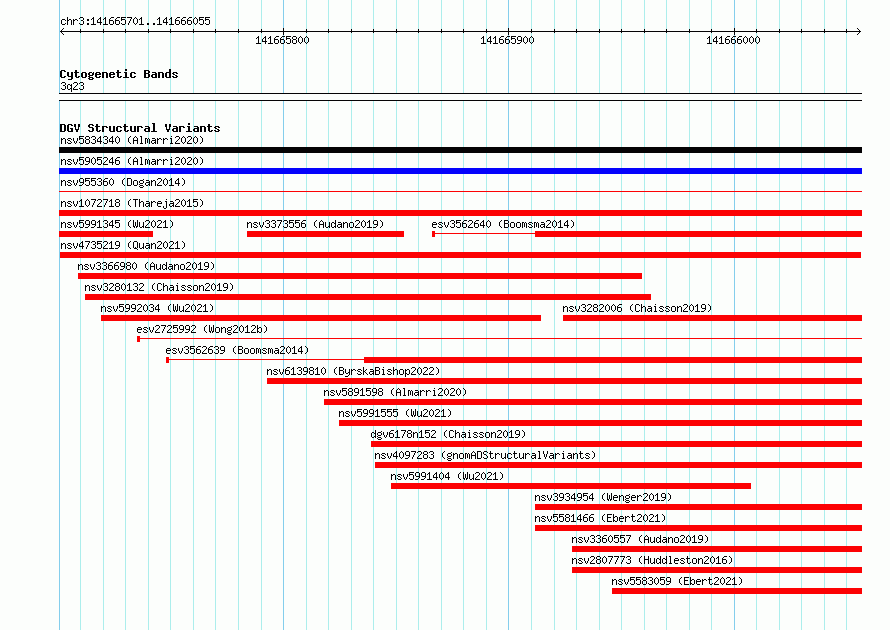The image size is (890, 630).
Task: Click the DGV Structural Variants track title
Action: click(x=140, y=128)
